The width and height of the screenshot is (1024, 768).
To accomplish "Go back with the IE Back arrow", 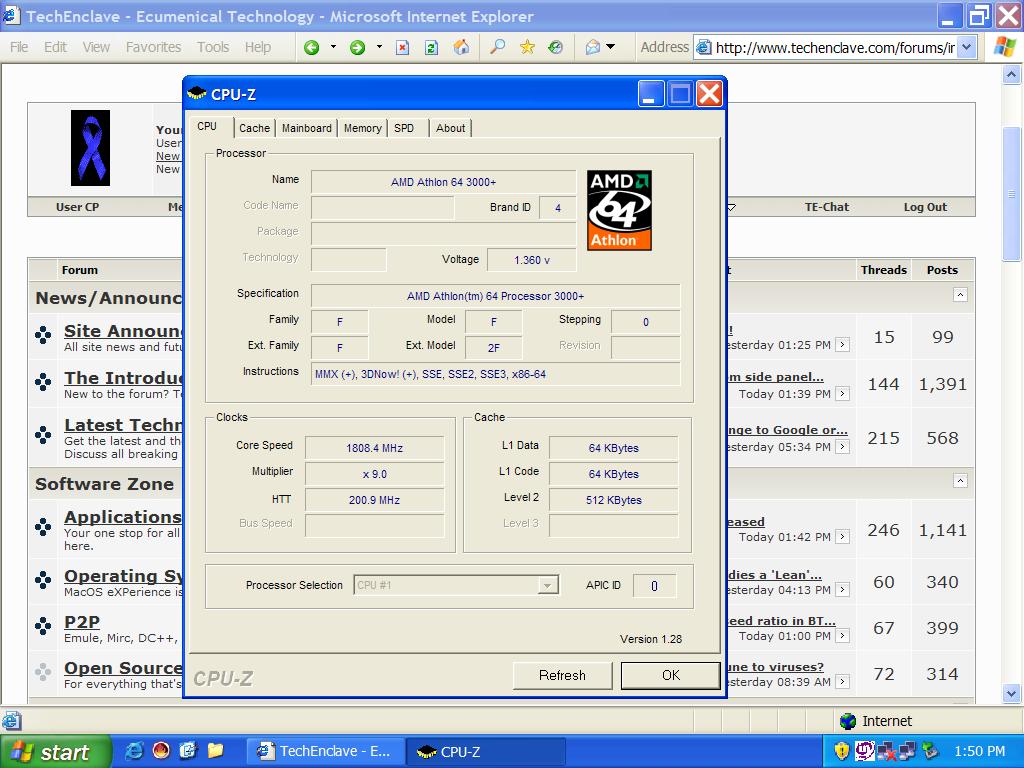I will [x=312, y=47].
